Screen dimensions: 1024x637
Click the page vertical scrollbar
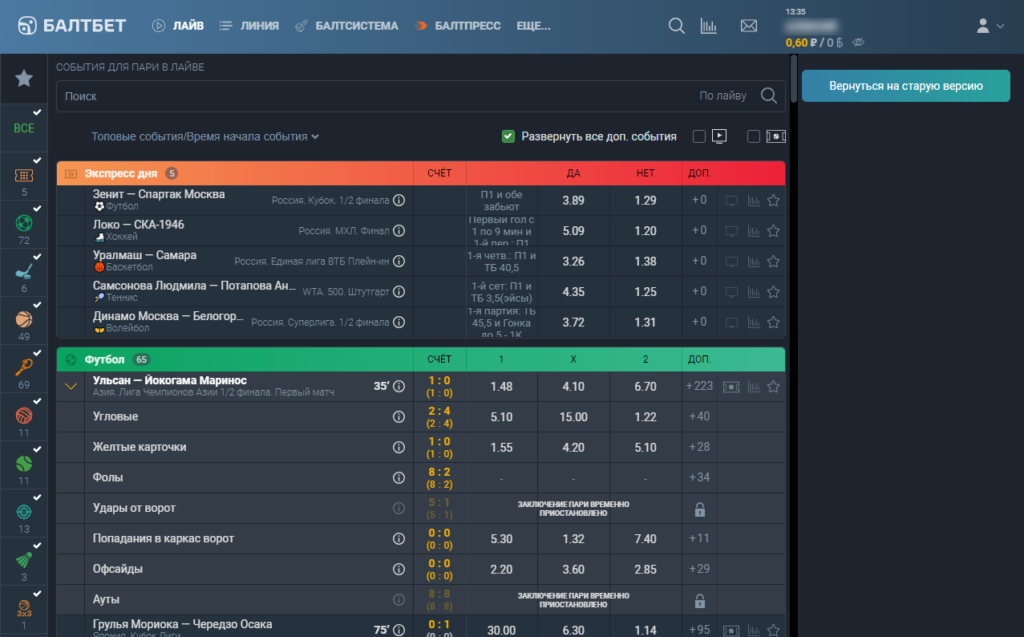click(x=793, y=78)
